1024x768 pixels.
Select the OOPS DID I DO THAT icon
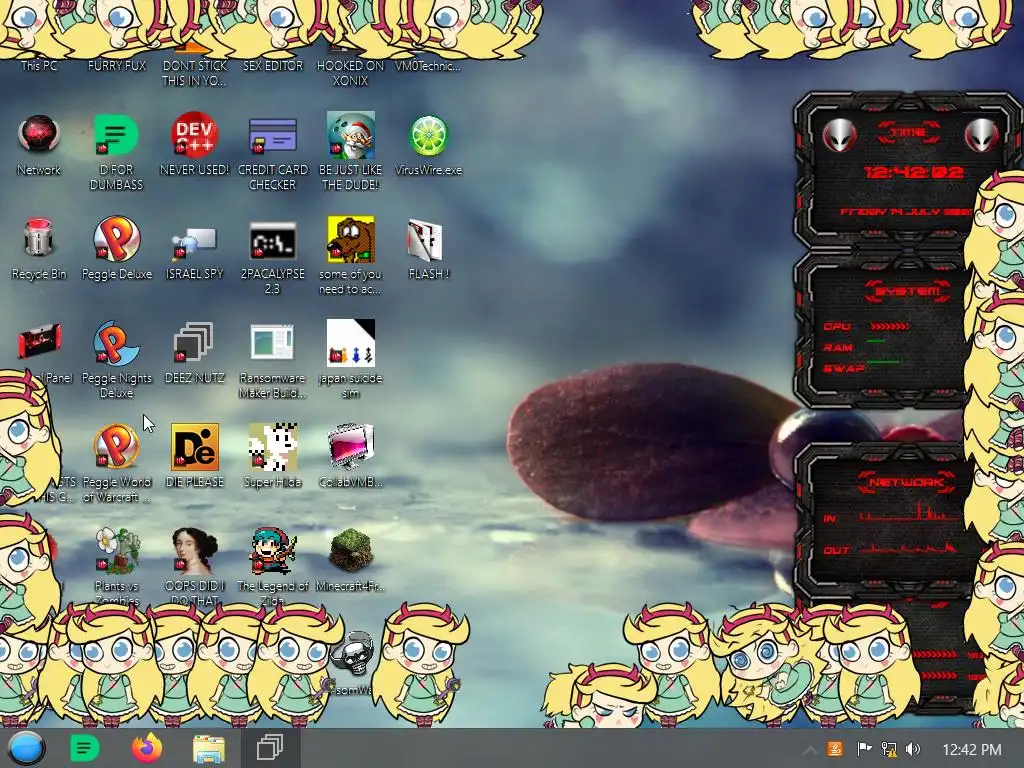[x=194, y=550]
